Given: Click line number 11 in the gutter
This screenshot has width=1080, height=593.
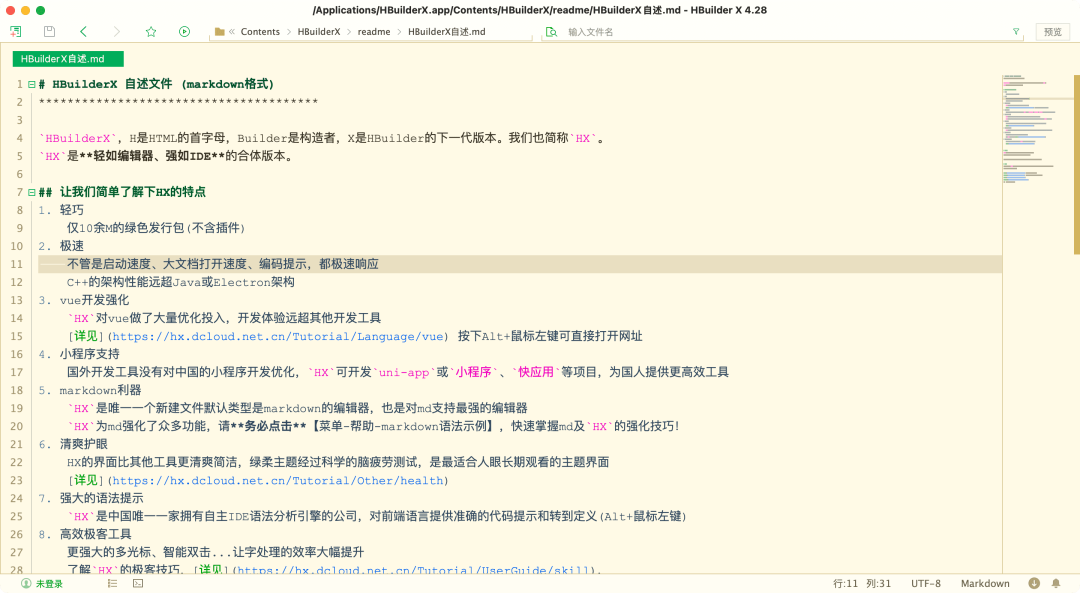Looking at the screenshot, I should (x=17, y=264).
